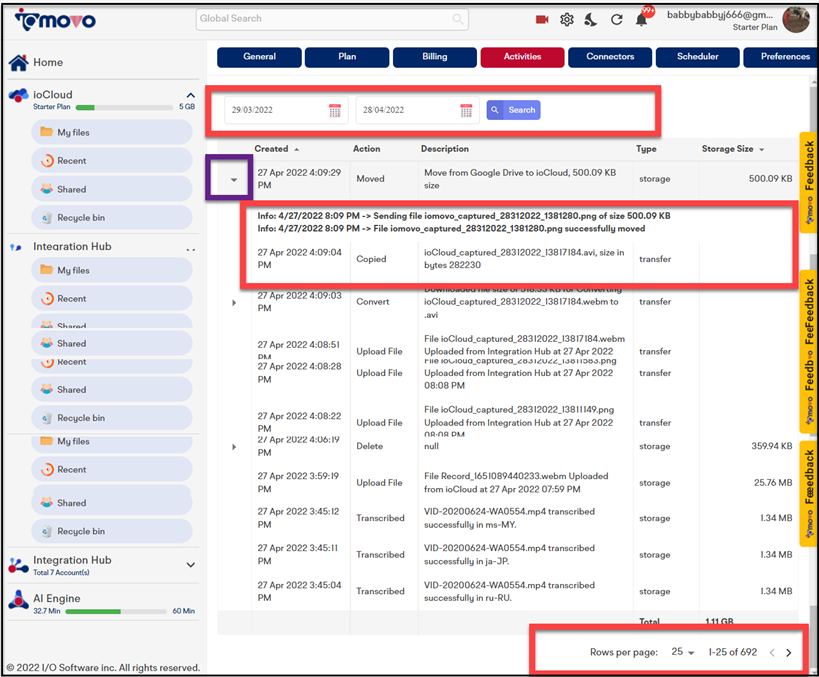
Task: Click the AI Engine minutes usage bar
Action: coord(115,611)
